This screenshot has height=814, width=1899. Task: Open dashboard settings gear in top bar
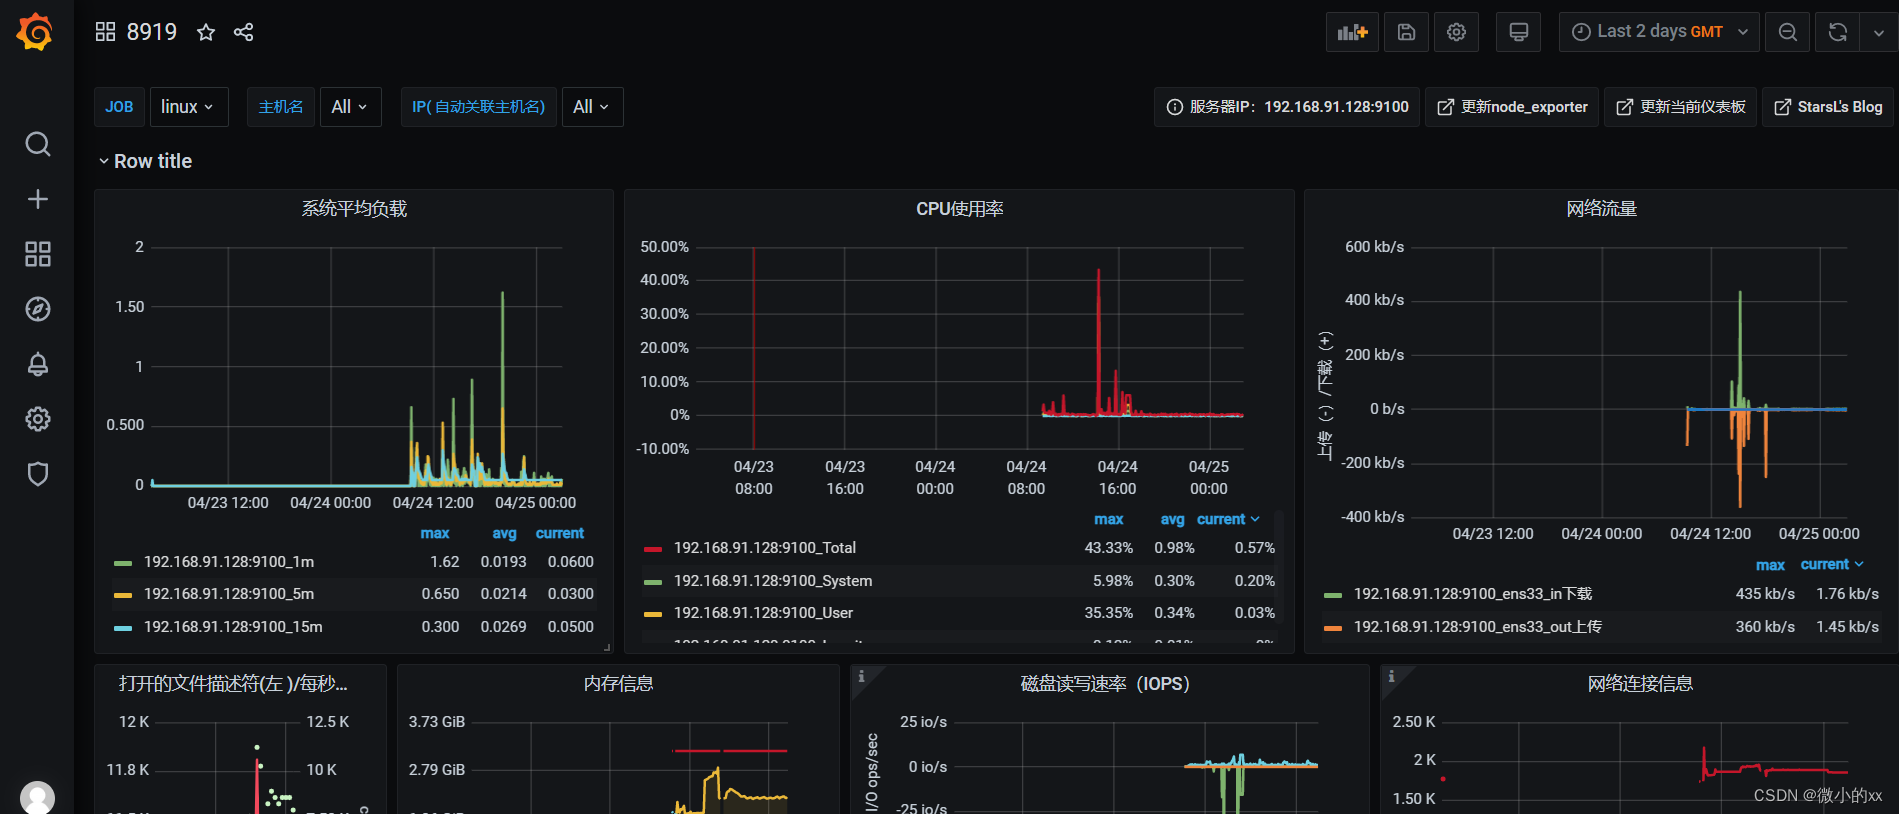1456,32
